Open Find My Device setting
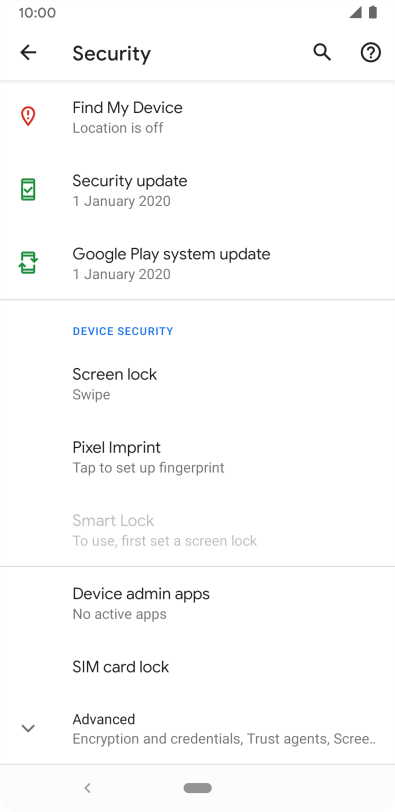The height and width of the screenshot is (812, 395). pos(197,117)
